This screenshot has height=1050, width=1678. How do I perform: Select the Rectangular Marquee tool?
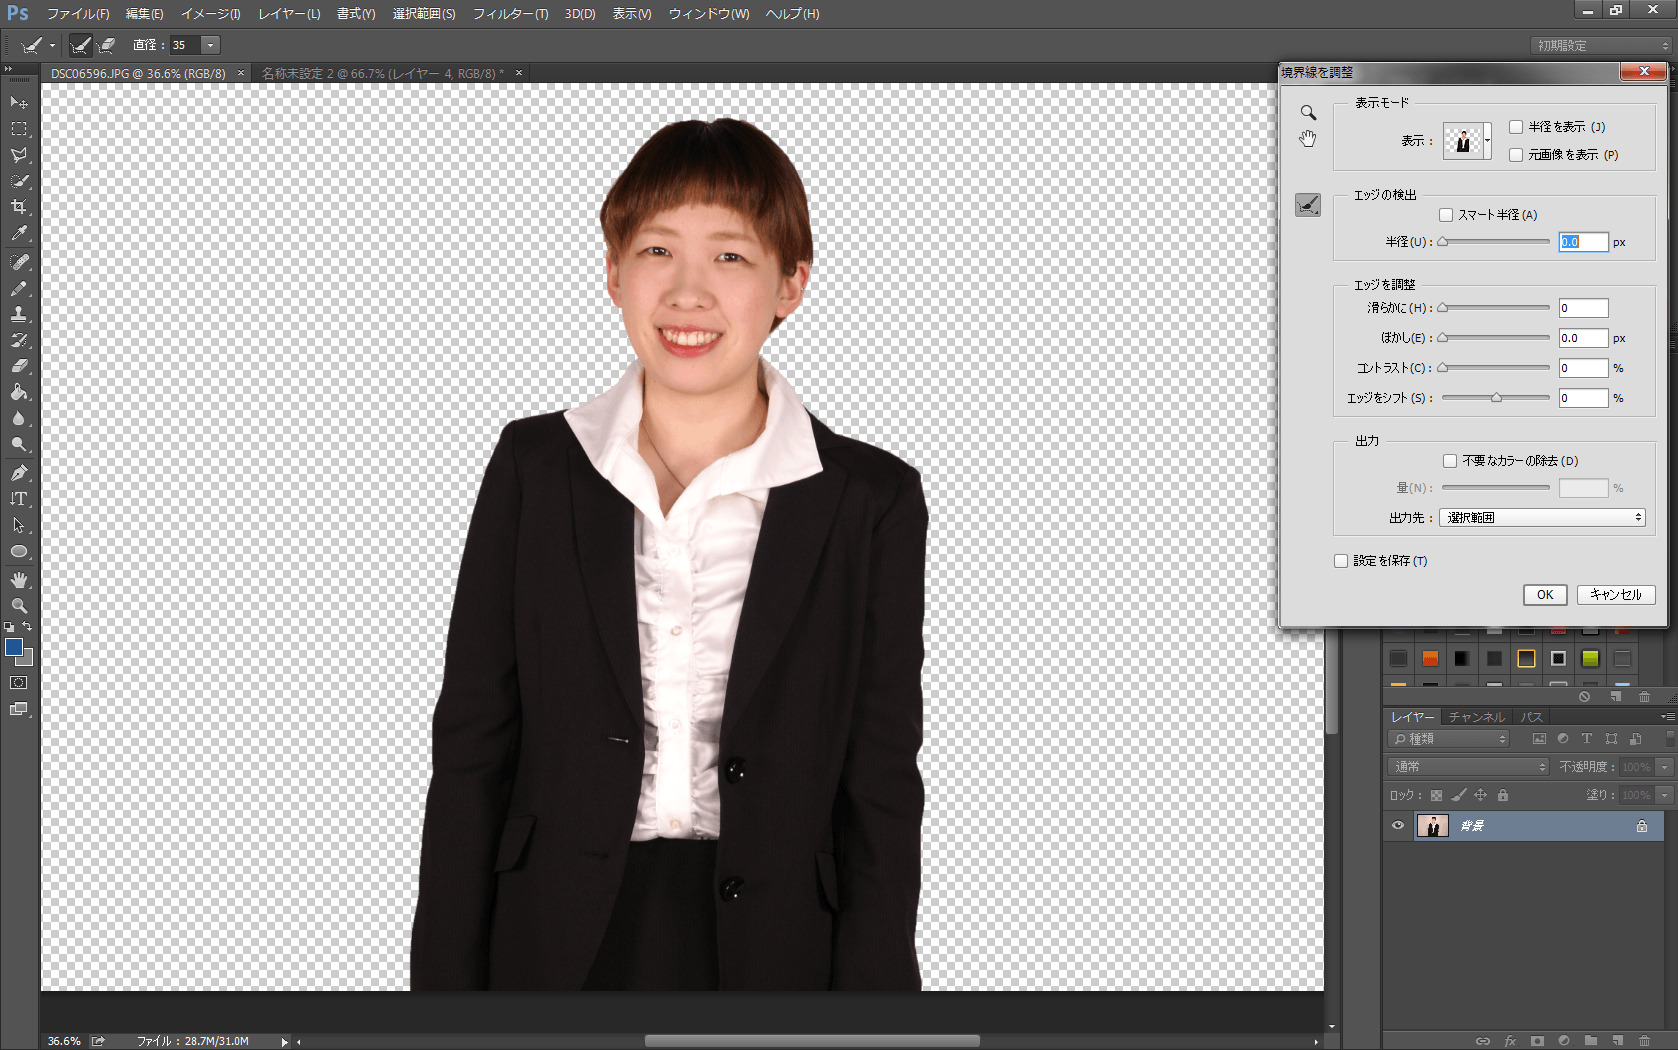19,129
